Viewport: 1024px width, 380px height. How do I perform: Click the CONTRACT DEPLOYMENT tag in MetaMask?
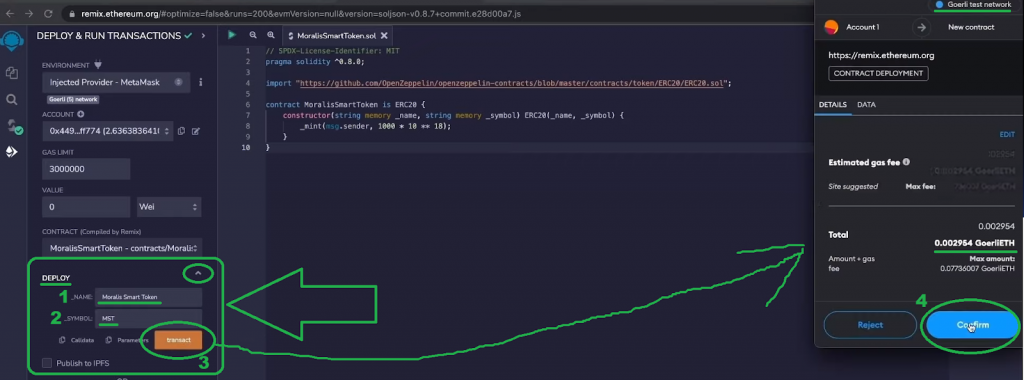[x=878, y=73]
